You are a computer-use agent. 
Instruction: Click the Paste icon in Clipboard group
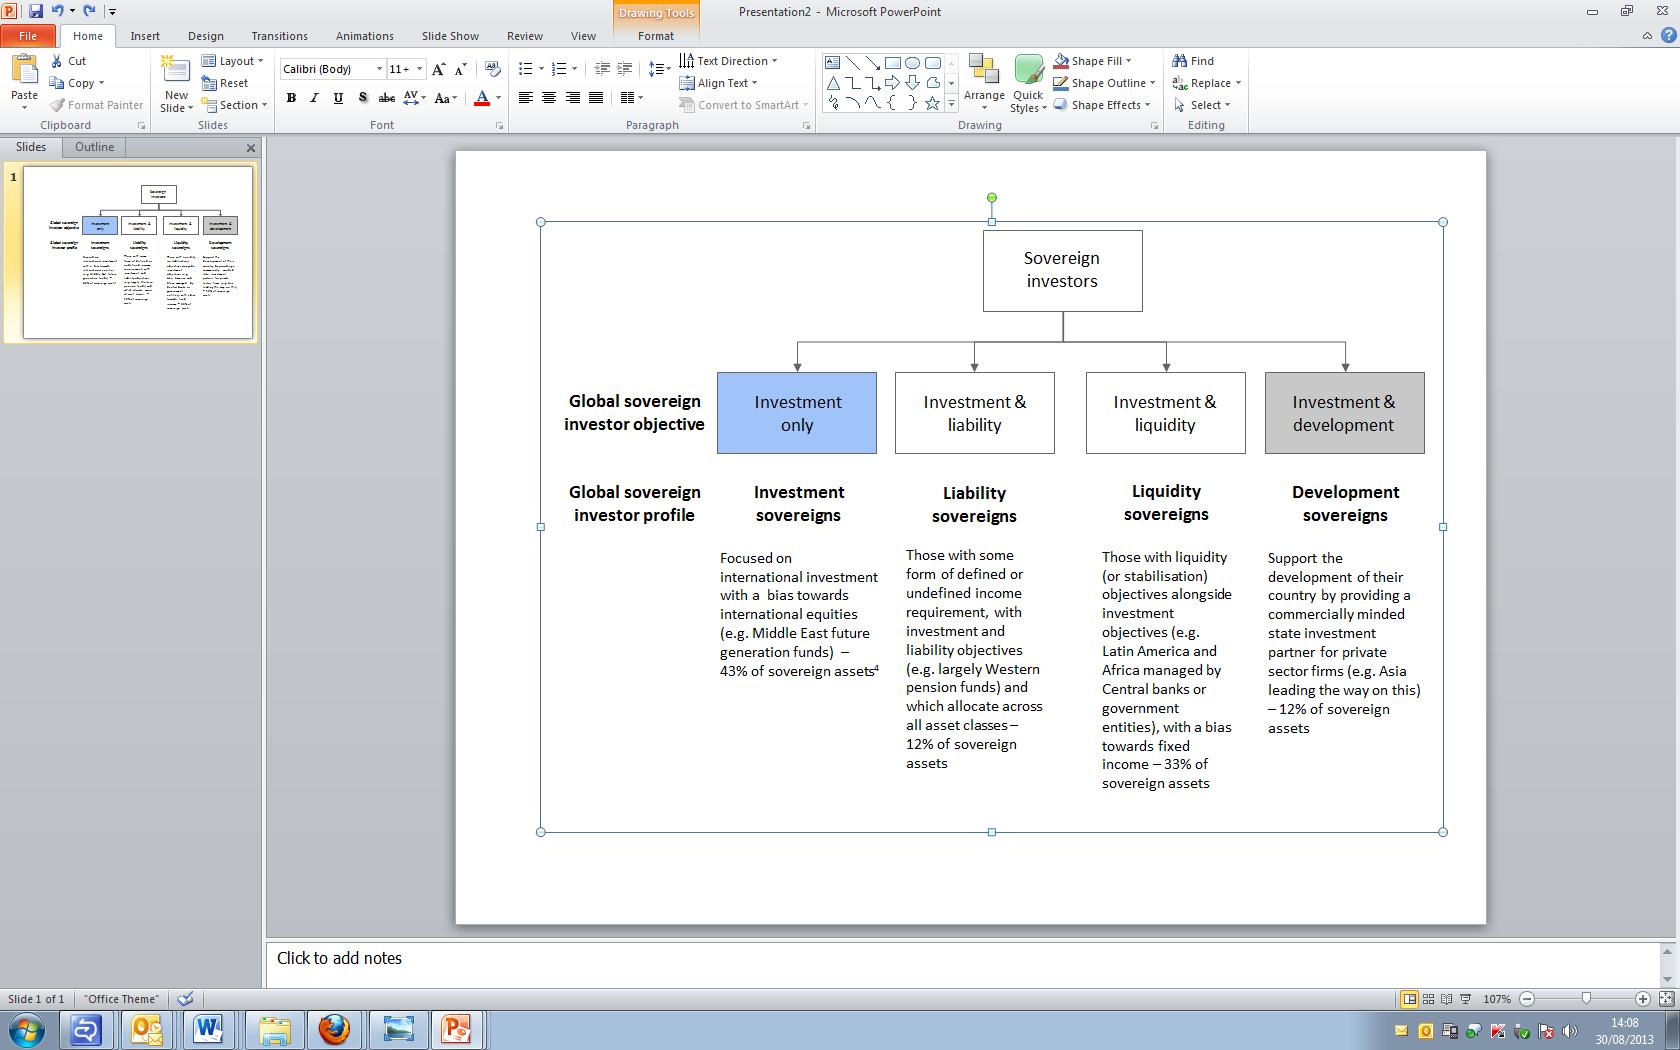(24, 75)
